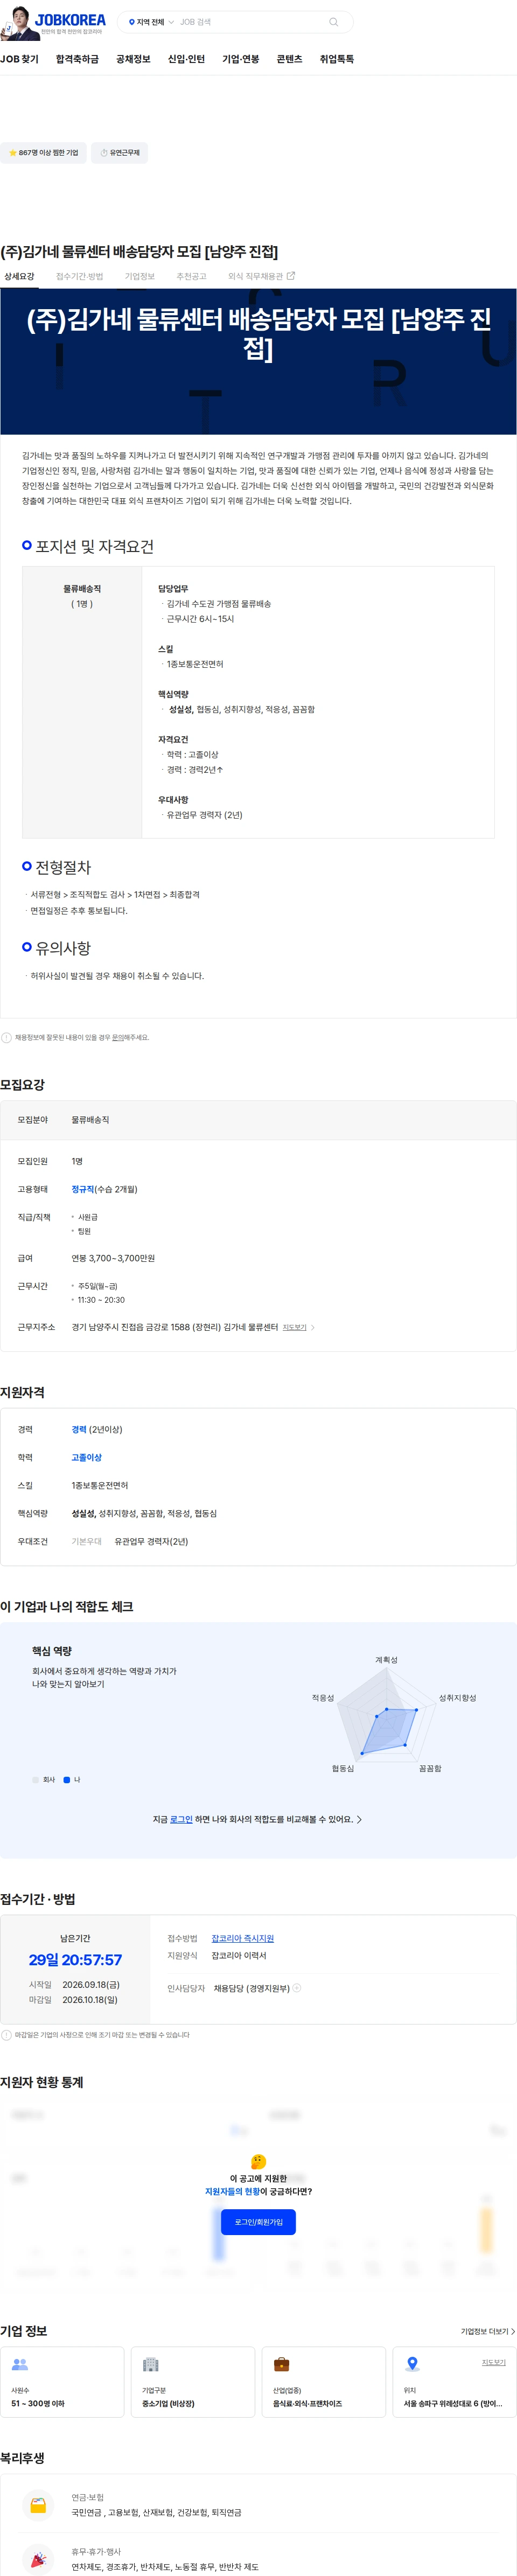Open the JOB 찾기 menu
The image size is (517, 2576).
pos(19,59)
